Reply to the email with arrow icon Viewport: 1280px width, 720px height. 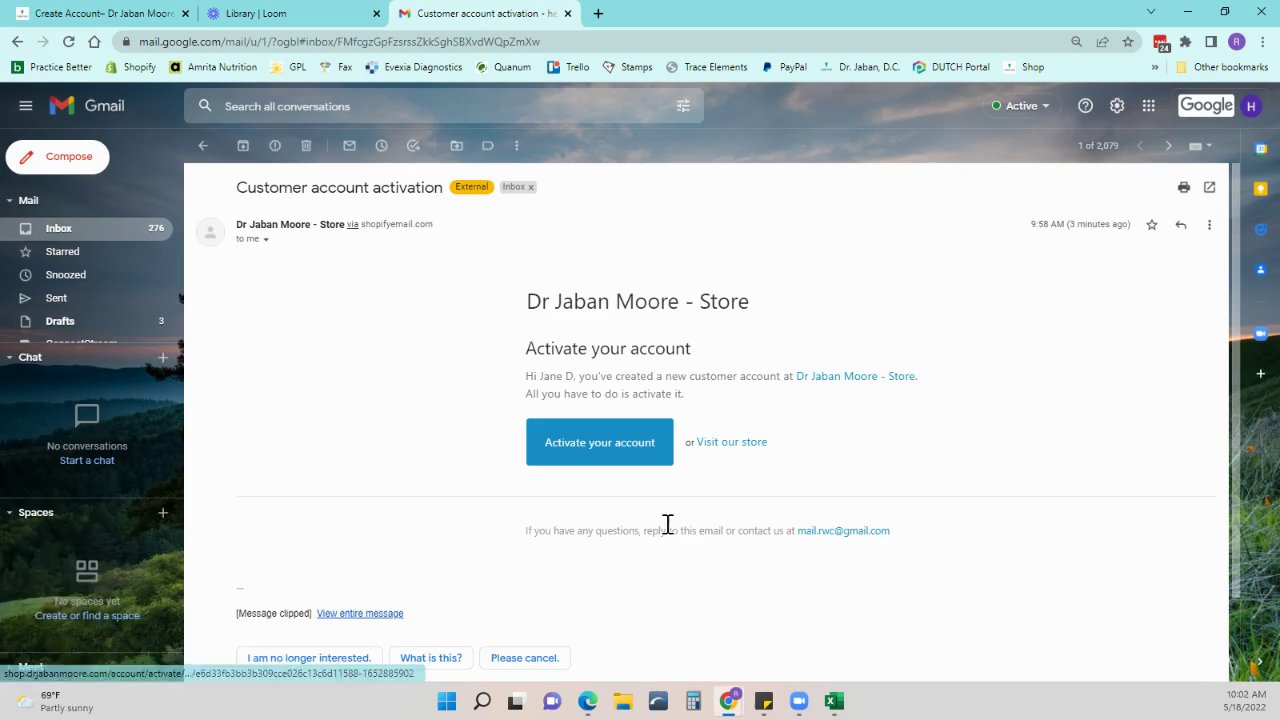point(1181,225)
